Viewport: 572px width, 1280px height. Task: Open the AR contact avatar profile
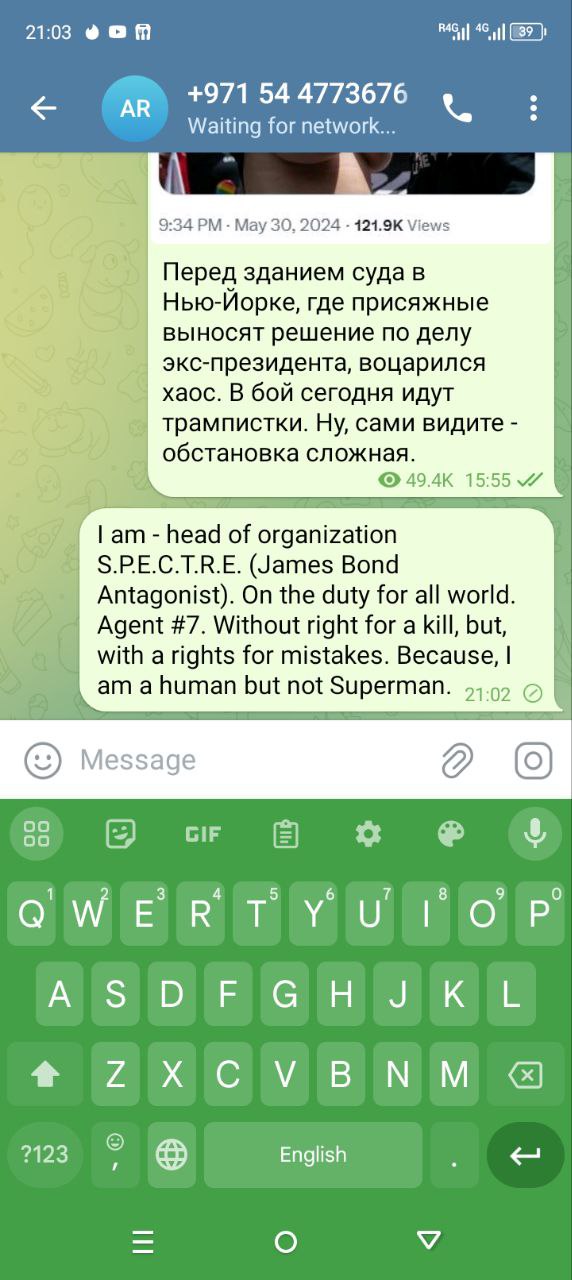pyautogui.click(x=135, y=108)
